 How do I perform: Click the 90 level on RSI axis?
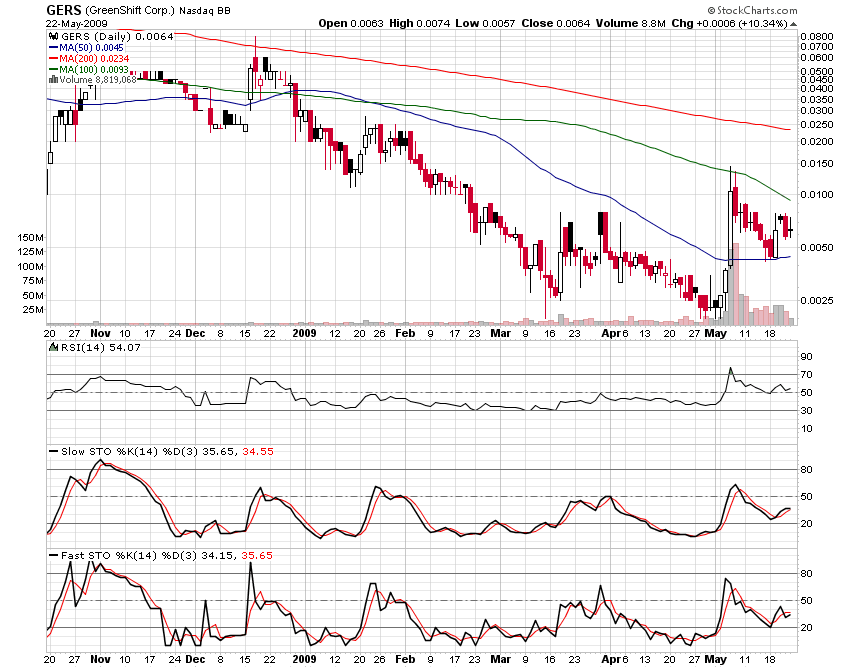[807, 356]
